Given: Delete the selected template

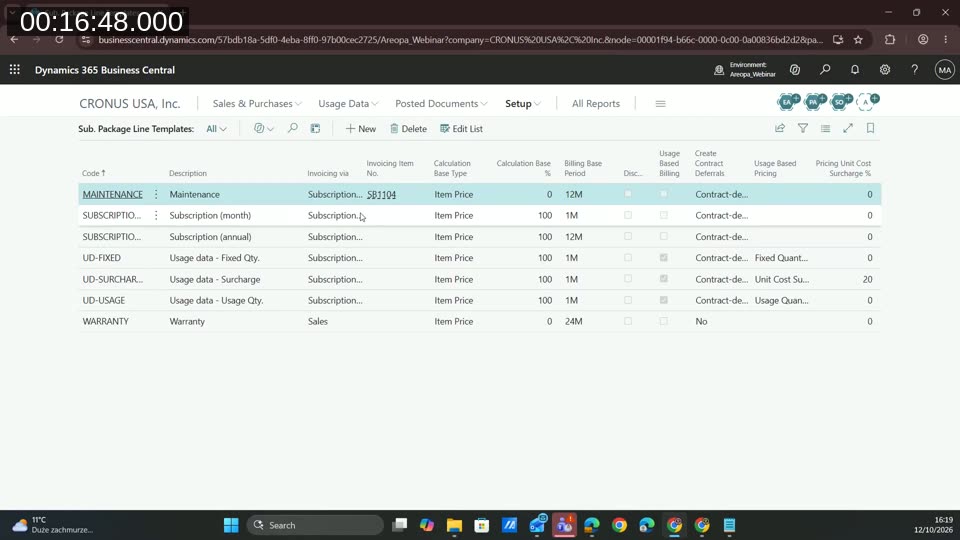Looking at the screenshot, I should (408, 129).
